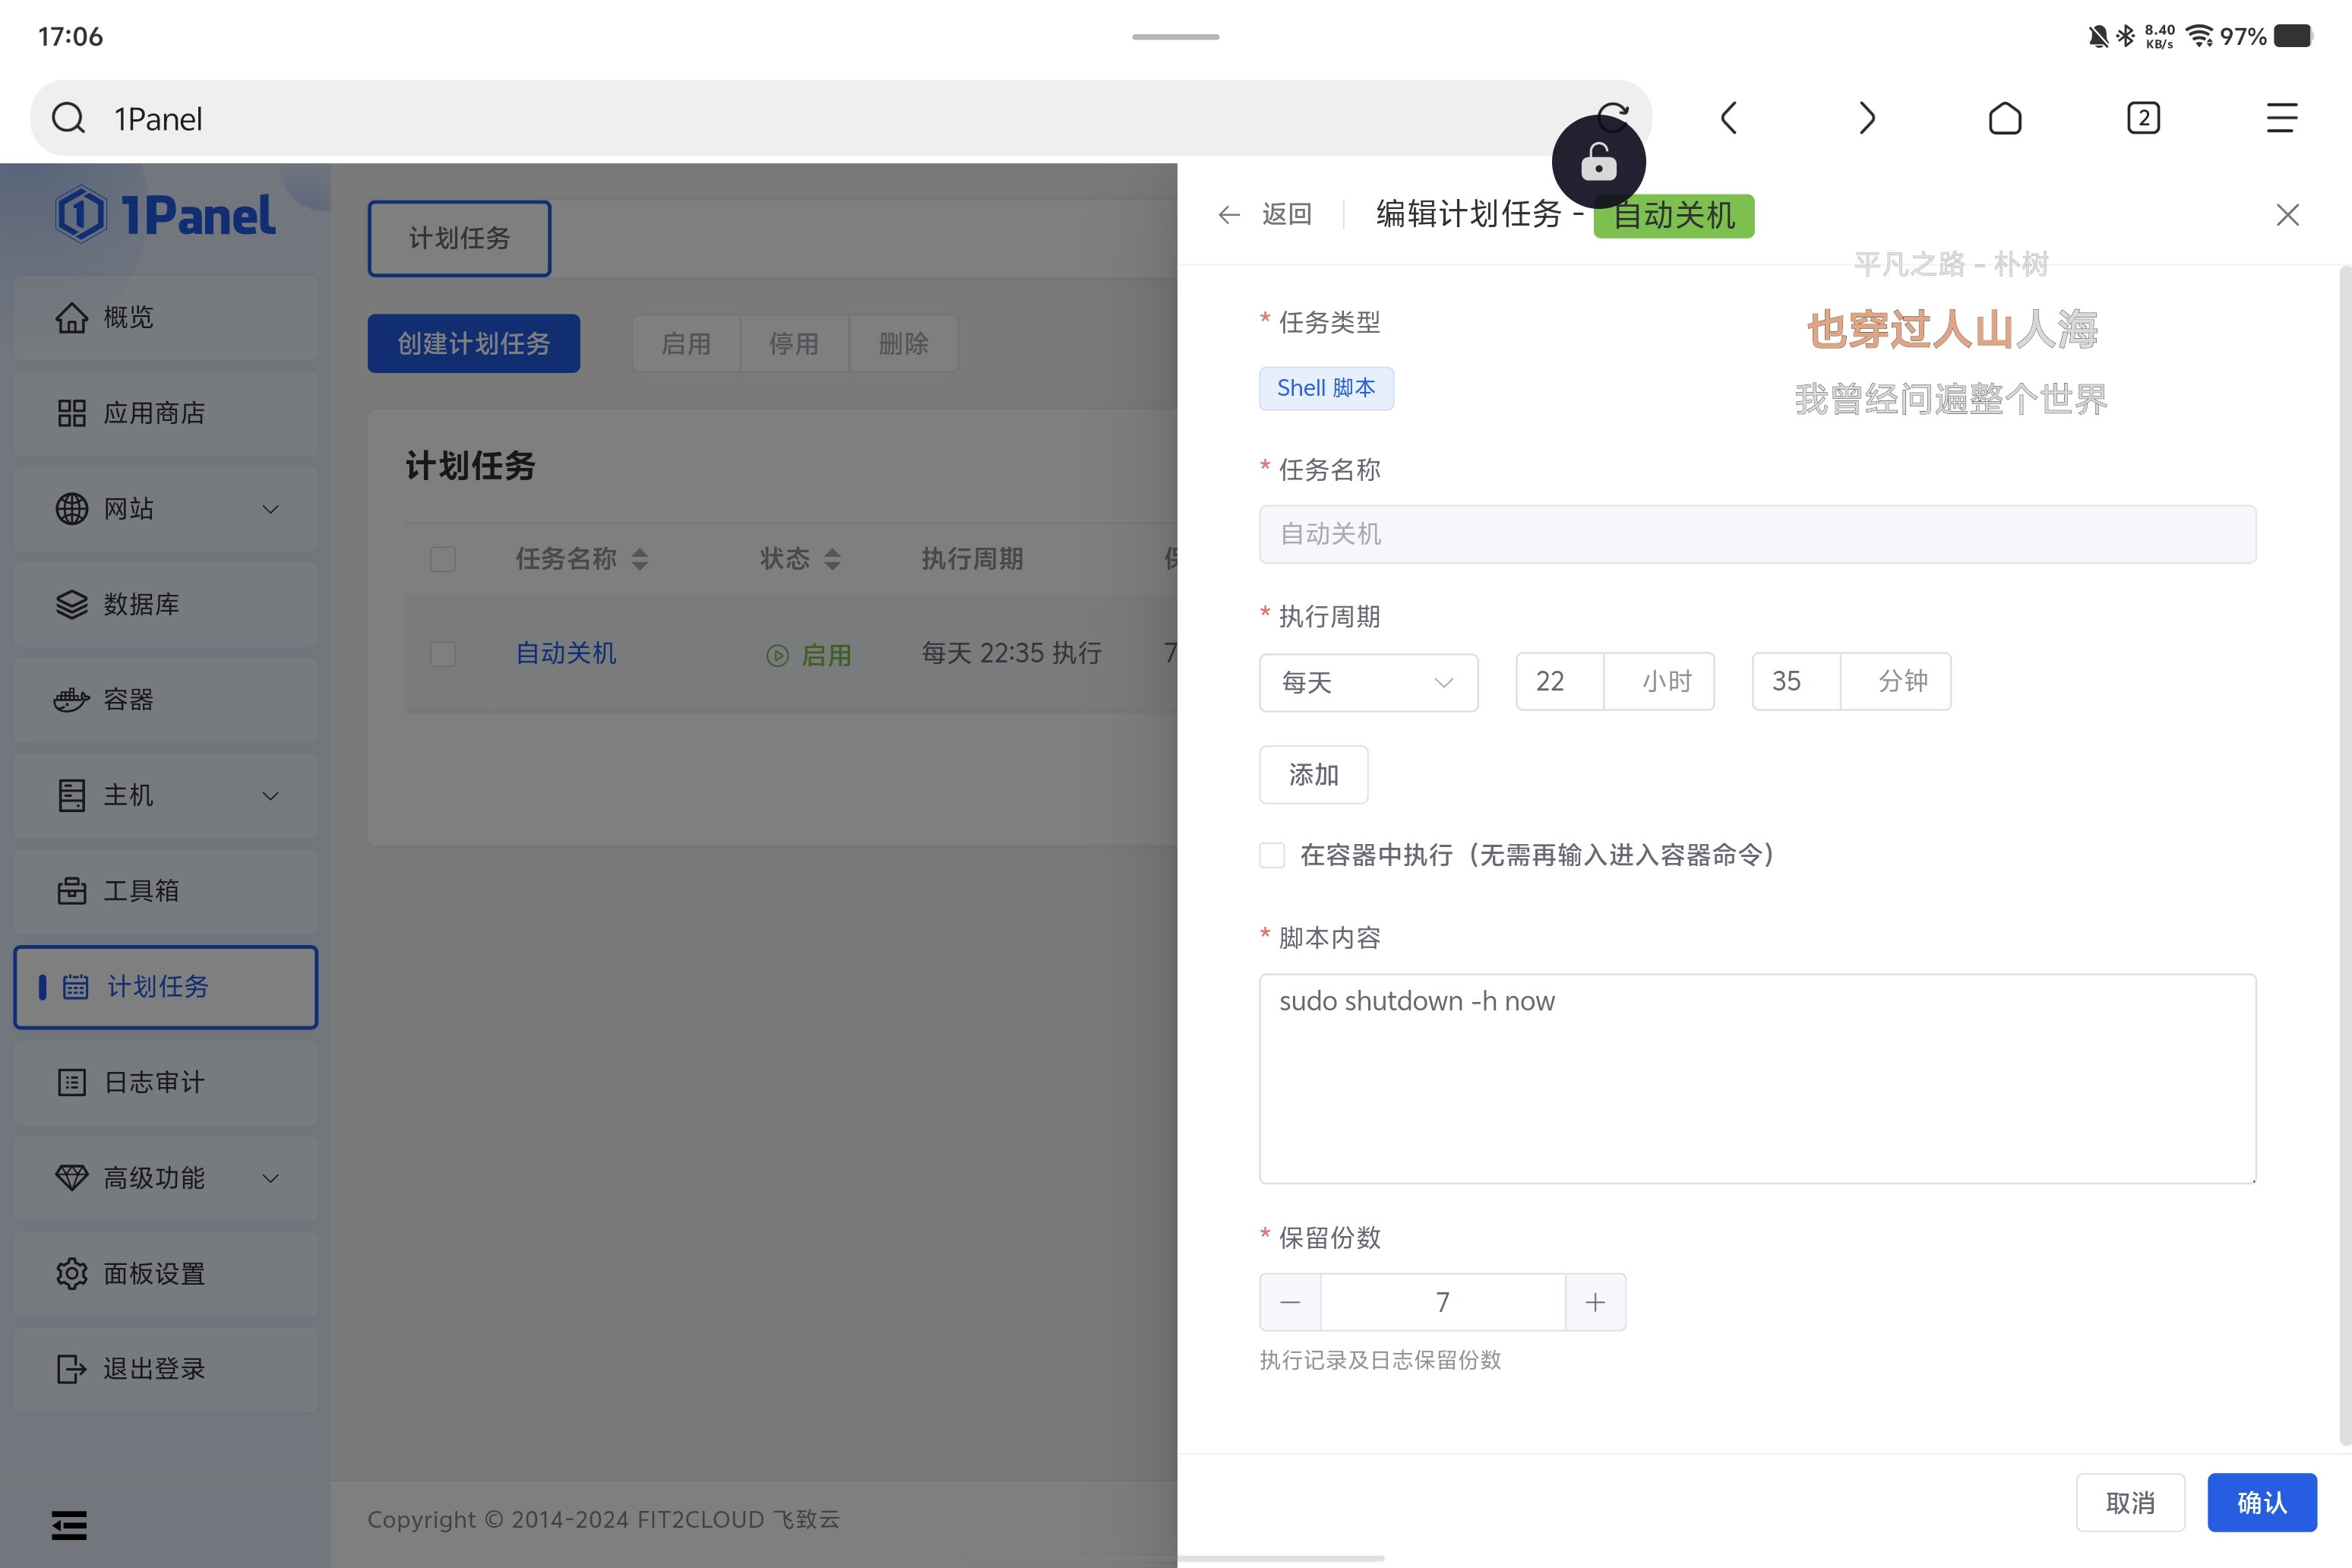The width and height of the screenshot is (2352, 1568).
Task: Tap the browser home icon
Action: pos(2004,118)
